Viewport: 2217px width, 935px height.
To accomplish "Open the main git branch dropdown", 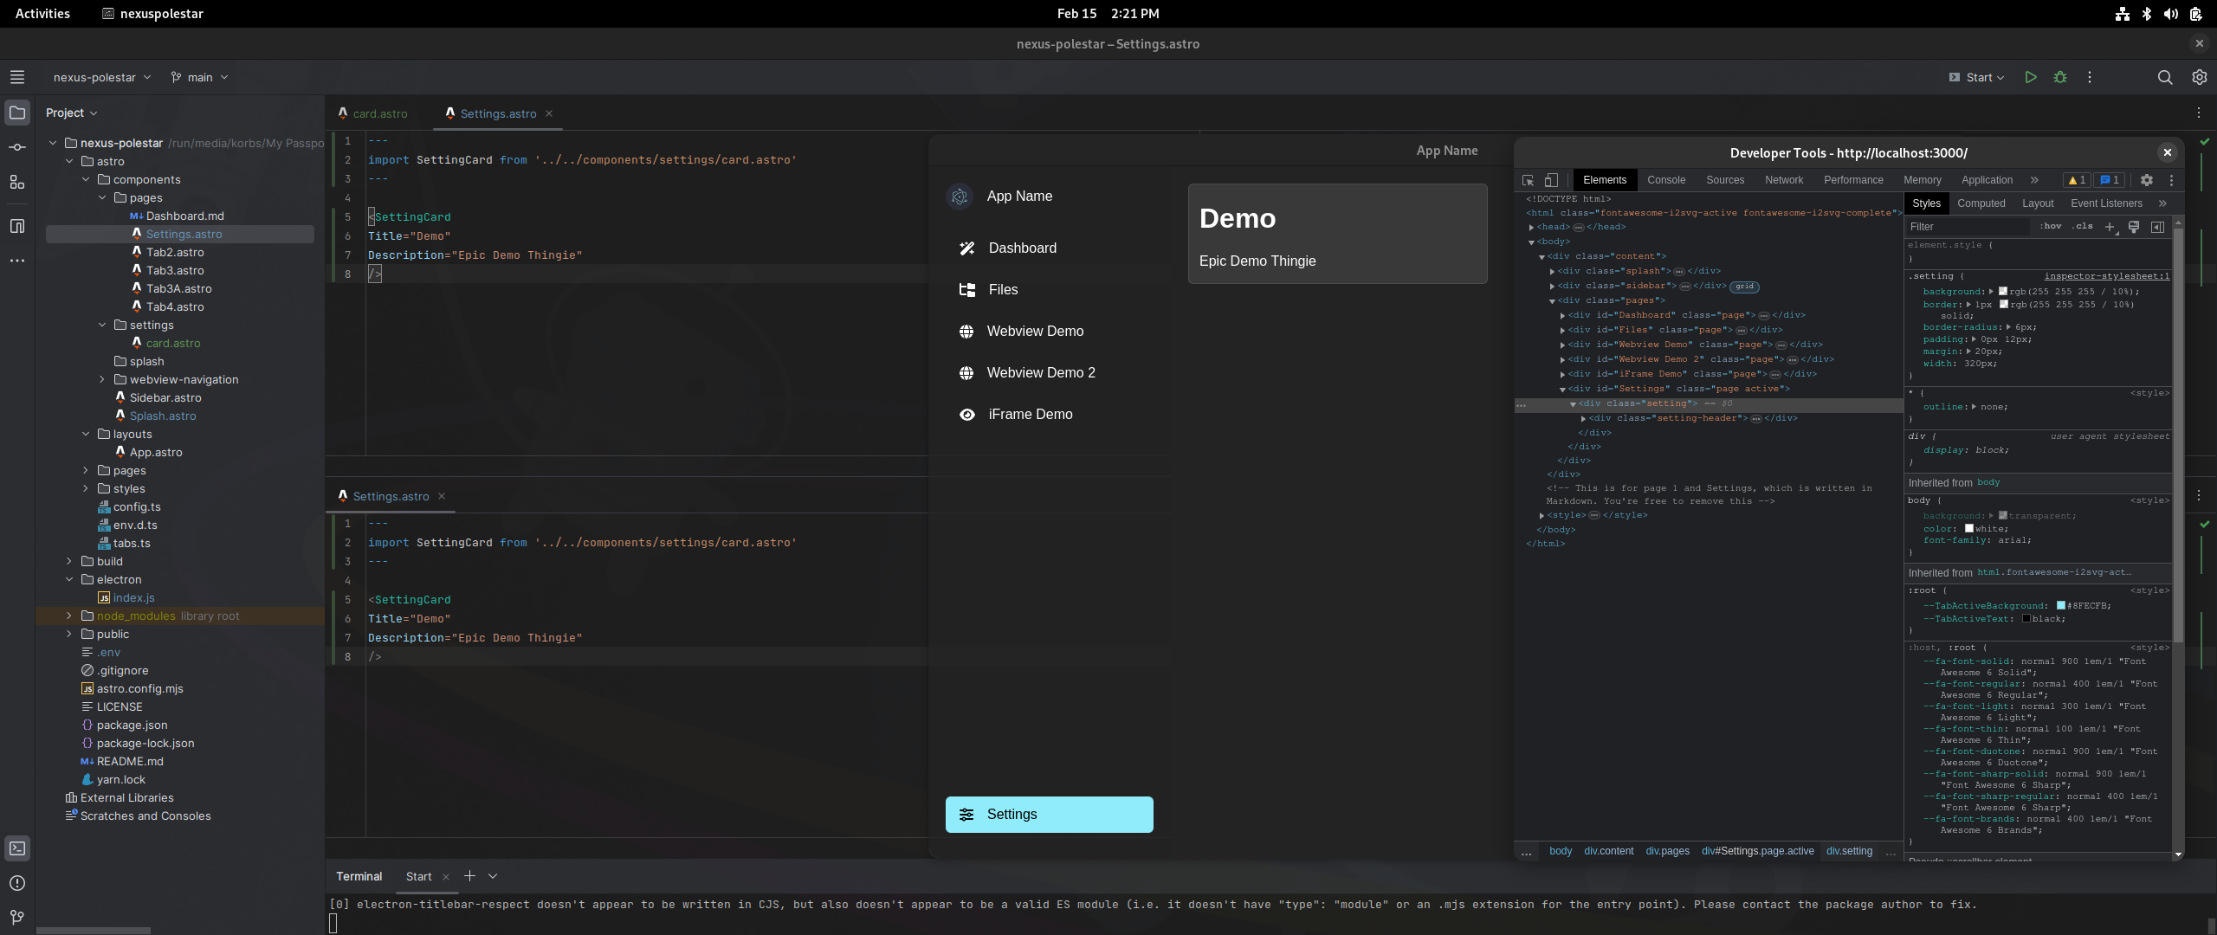I will click(x=200, y=77).
